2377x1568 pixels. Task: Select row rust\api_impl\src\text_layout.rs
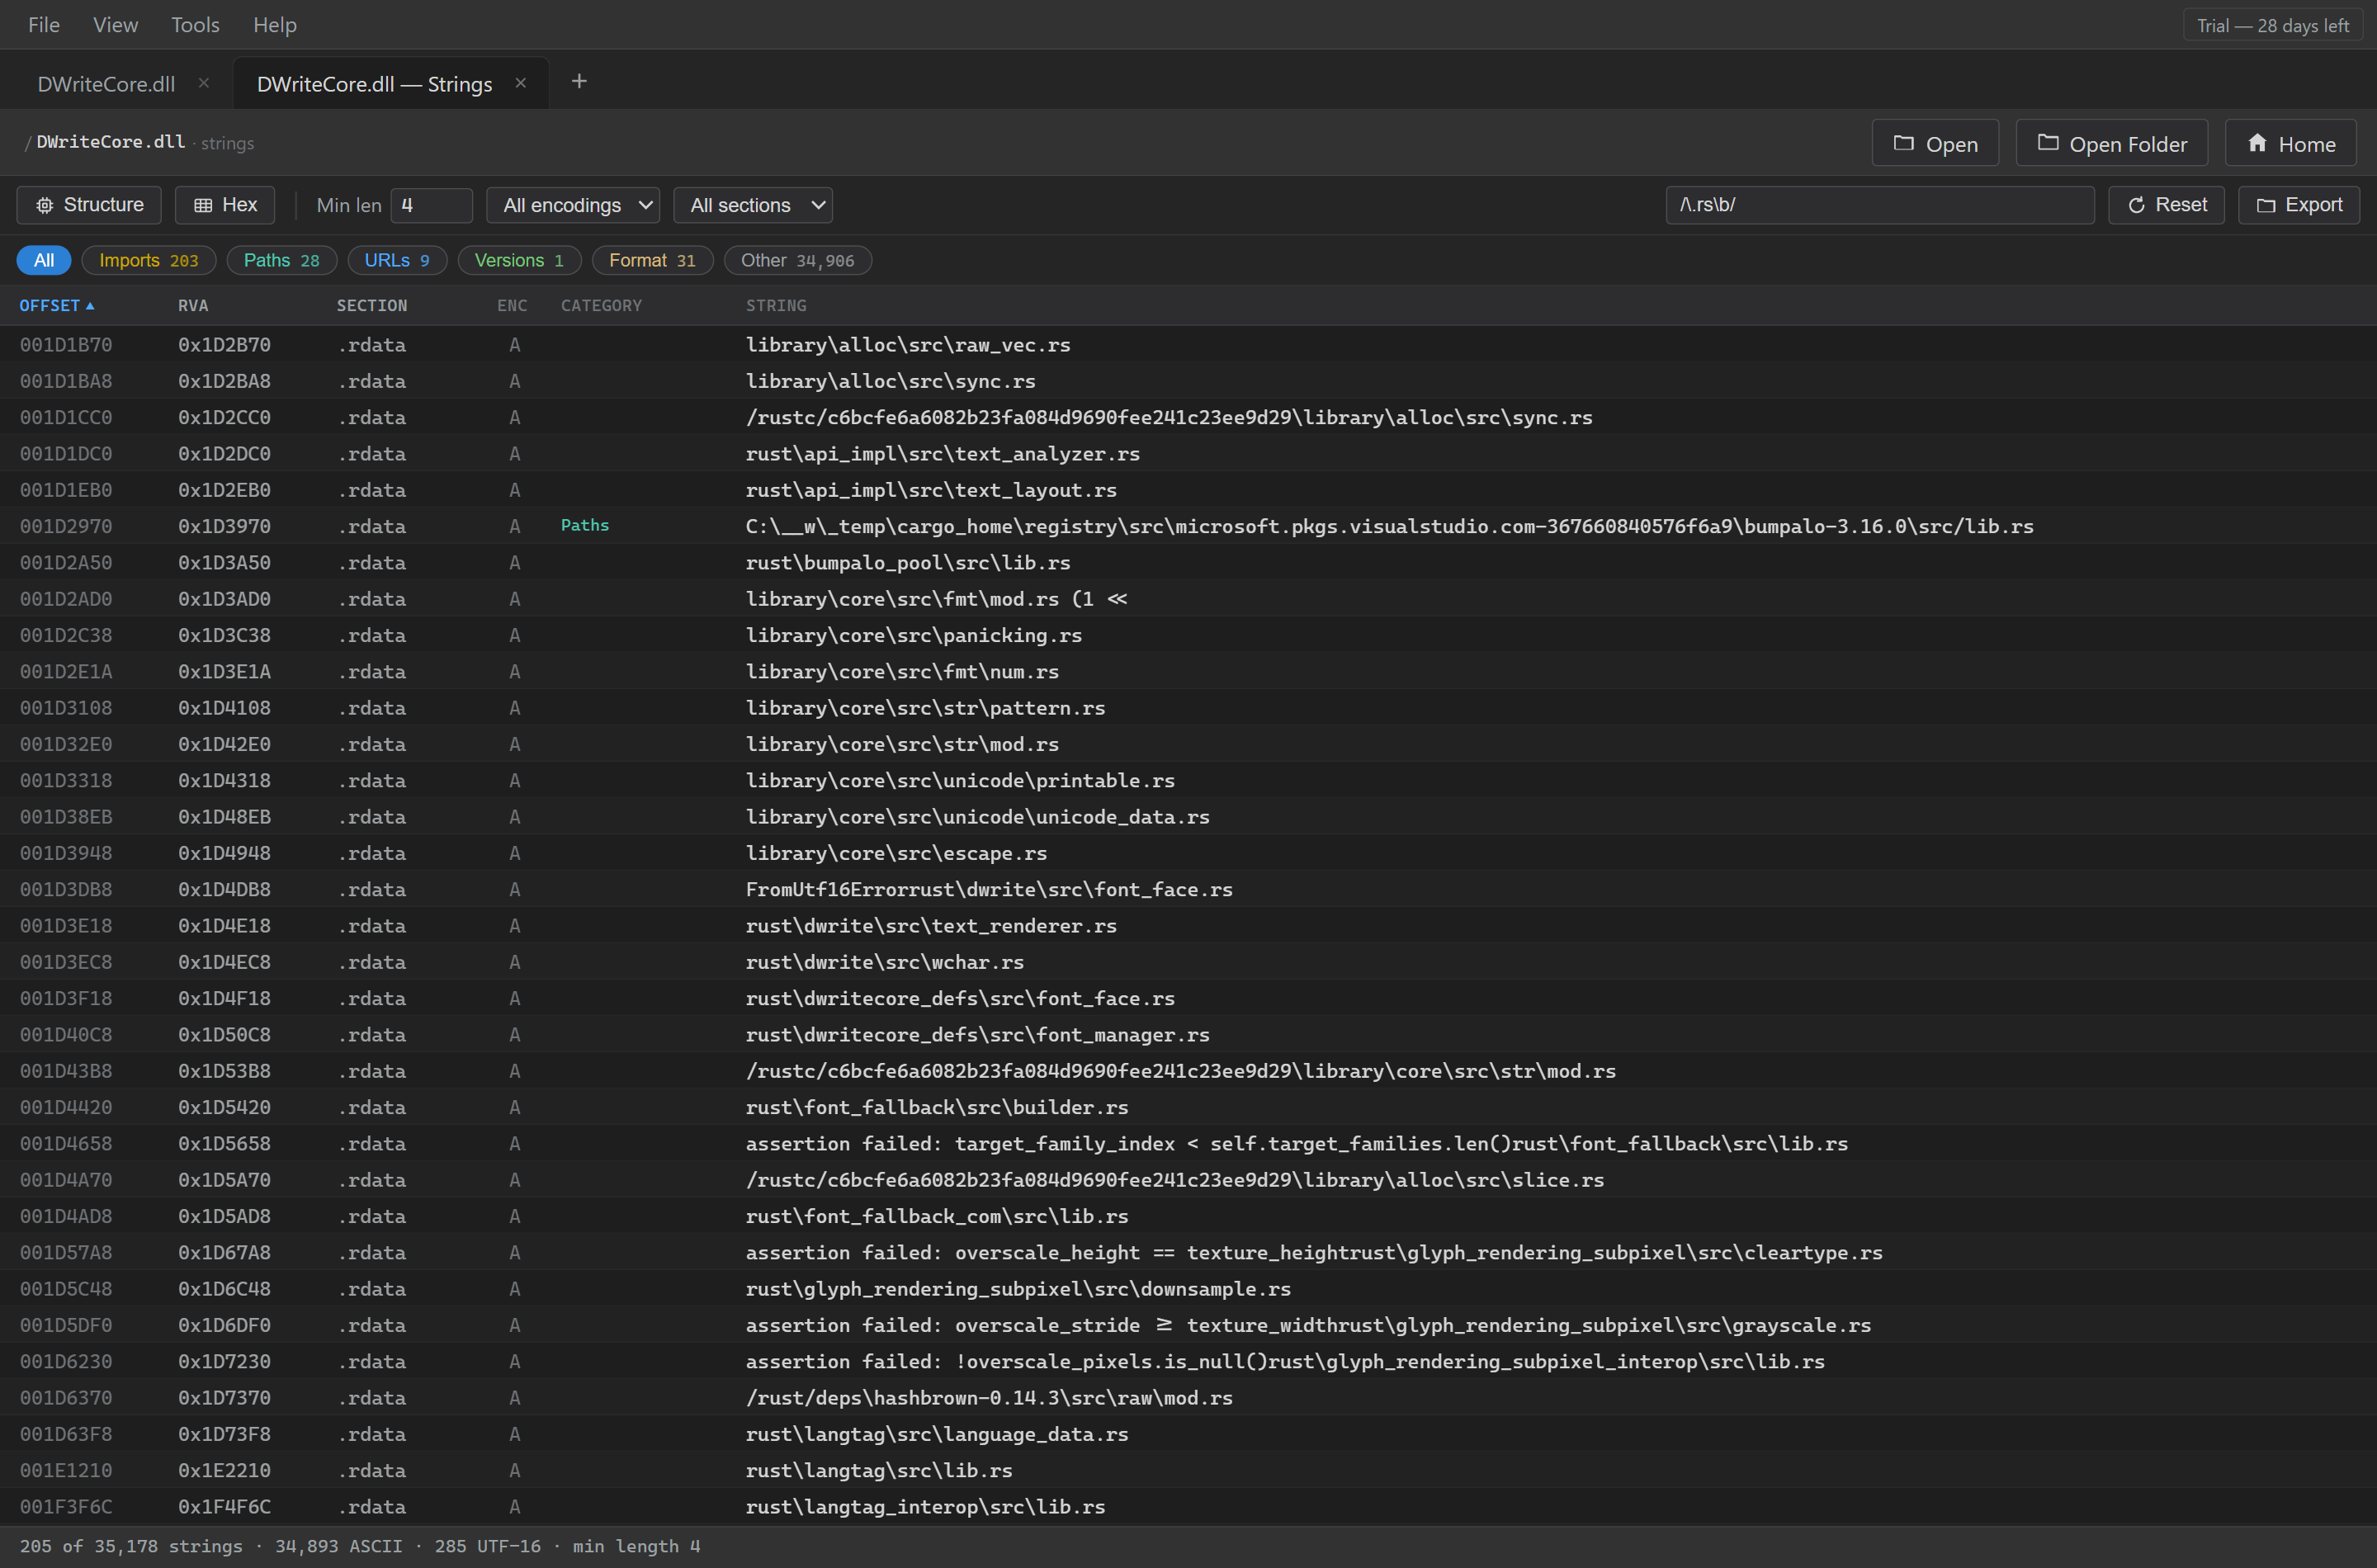click(x=1188, y=490)
